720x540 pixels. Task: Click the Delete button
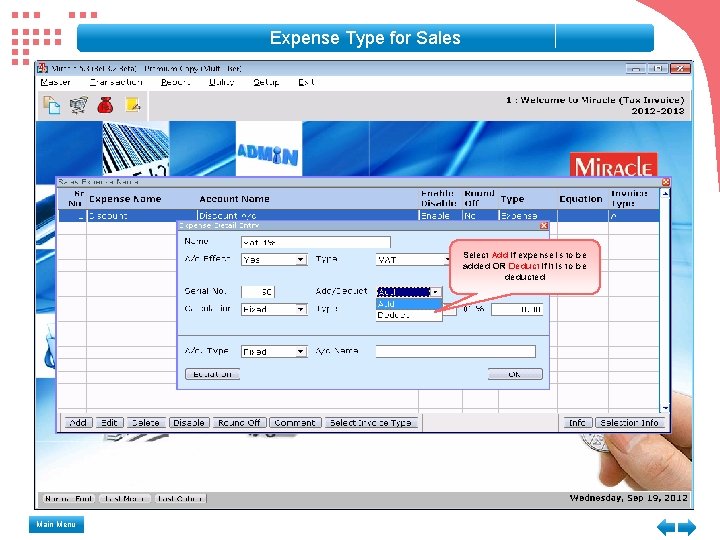[x=146, y=423]
